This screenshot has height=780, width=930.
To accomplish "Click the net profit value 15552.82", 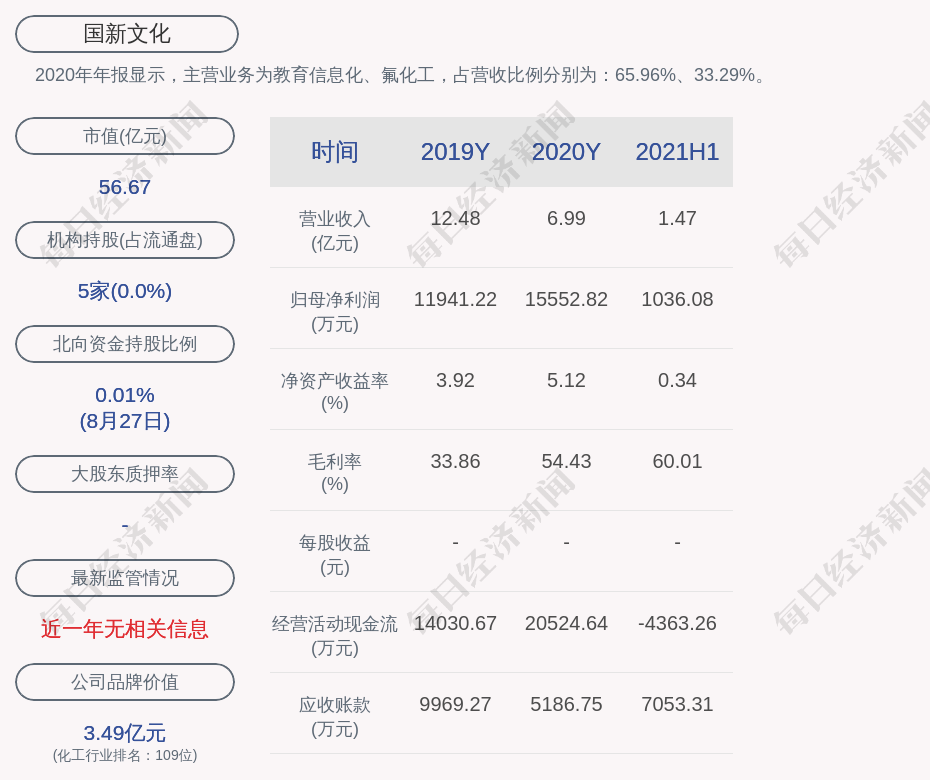I will tap(566, 299).
